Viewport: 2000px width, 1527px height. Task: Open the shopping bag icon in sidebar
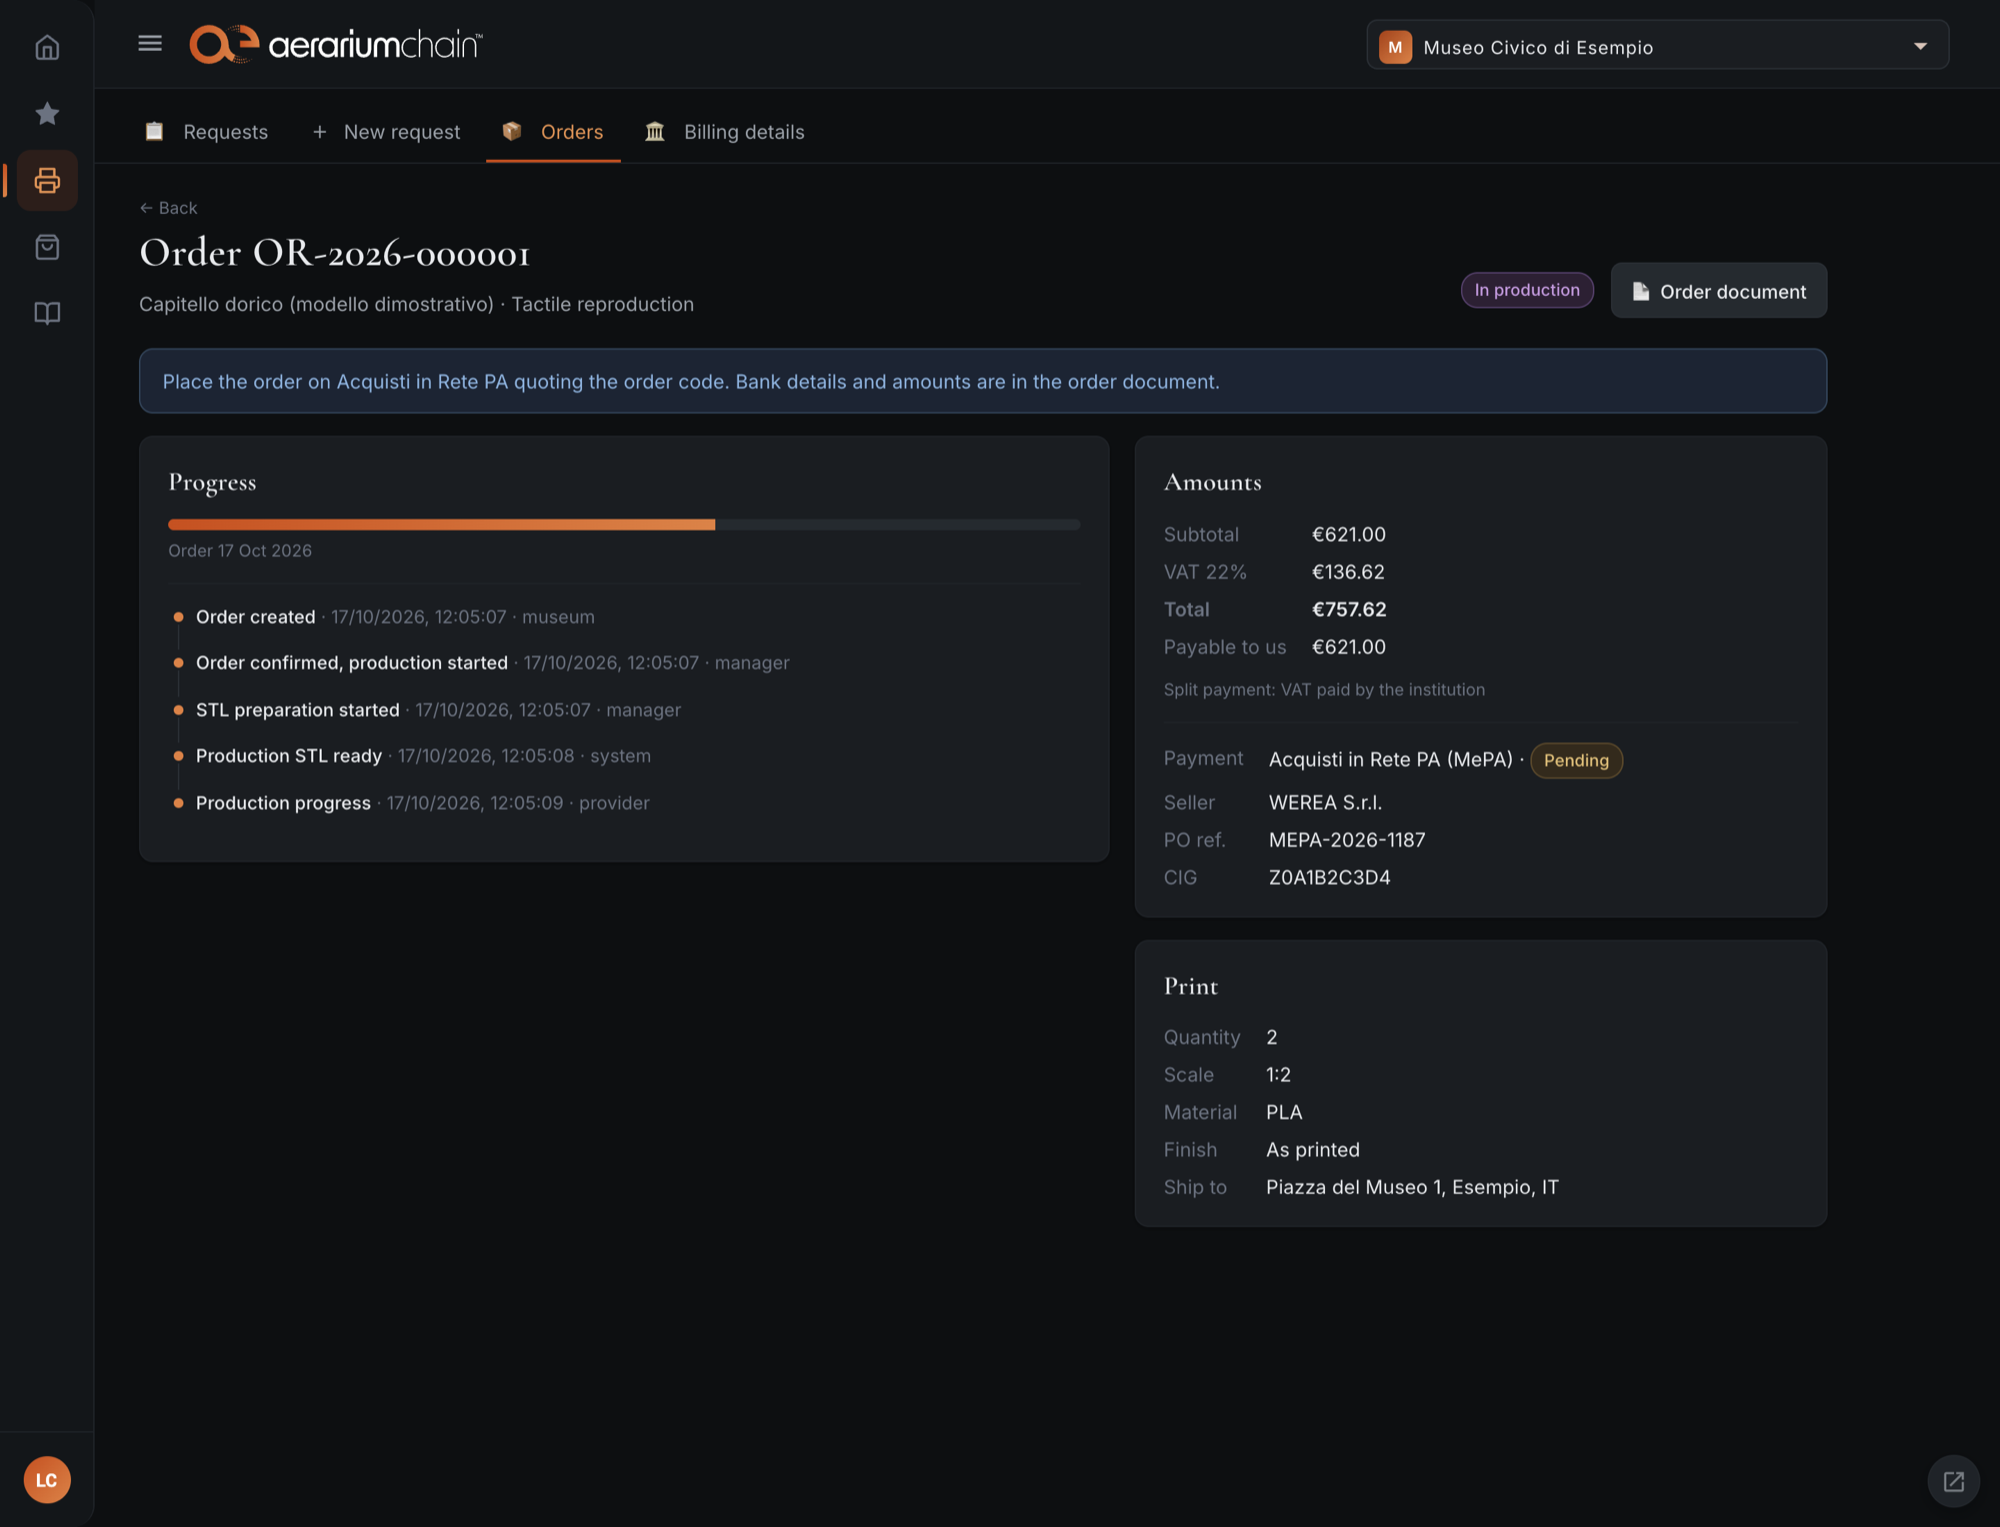[47, 246]
